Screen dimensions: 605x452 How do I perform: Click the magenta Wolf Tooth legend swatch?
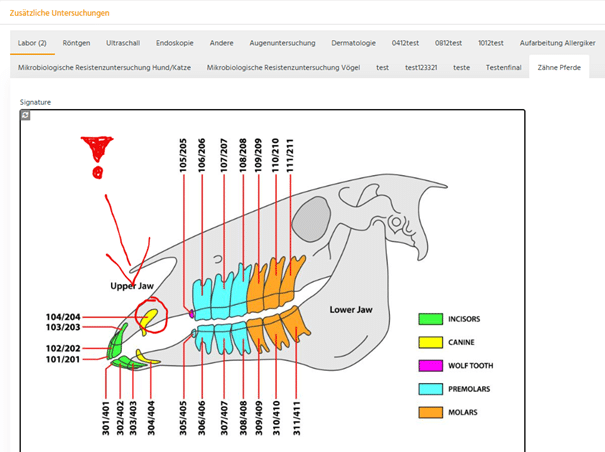pos(430,366)
